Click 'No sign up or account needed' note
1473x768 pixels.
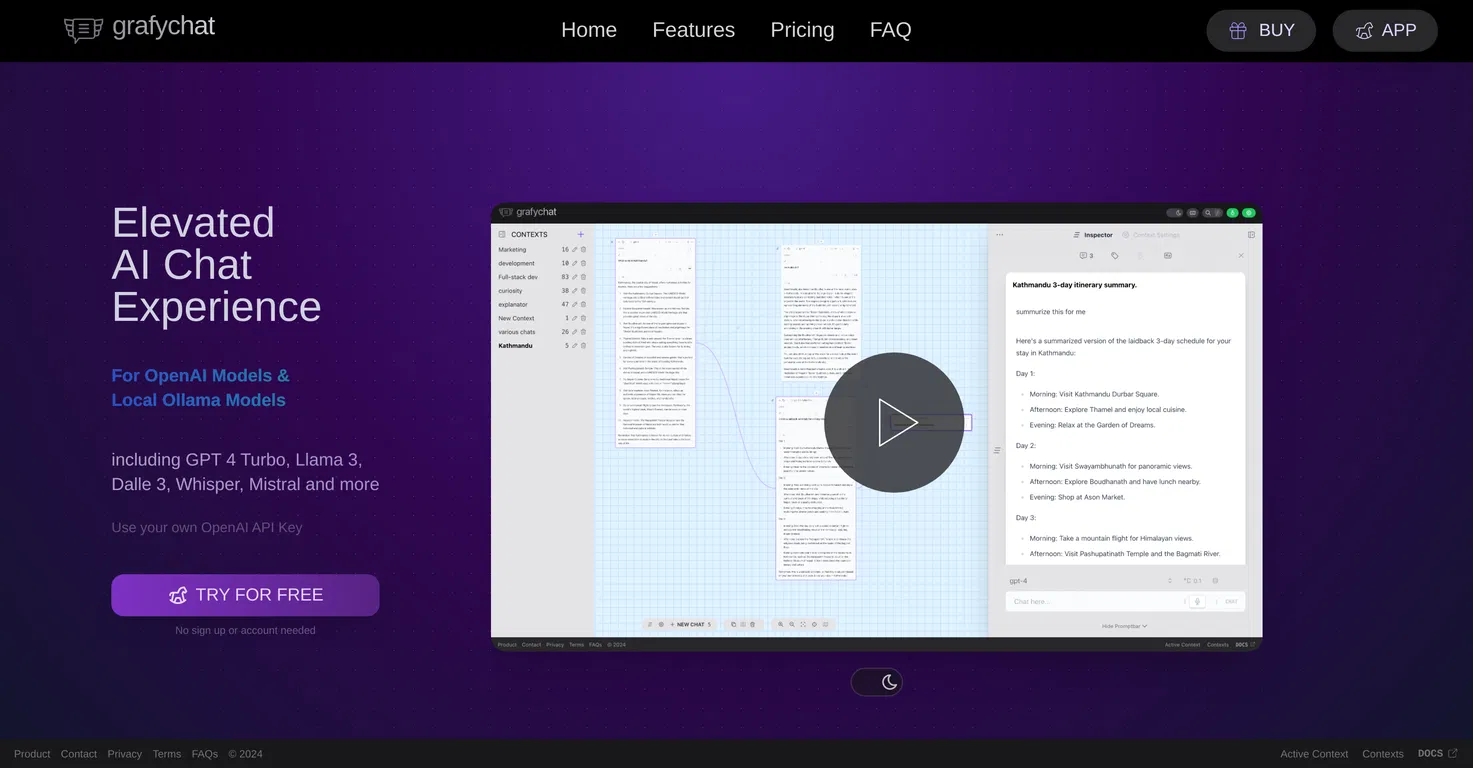pos(245,630)
